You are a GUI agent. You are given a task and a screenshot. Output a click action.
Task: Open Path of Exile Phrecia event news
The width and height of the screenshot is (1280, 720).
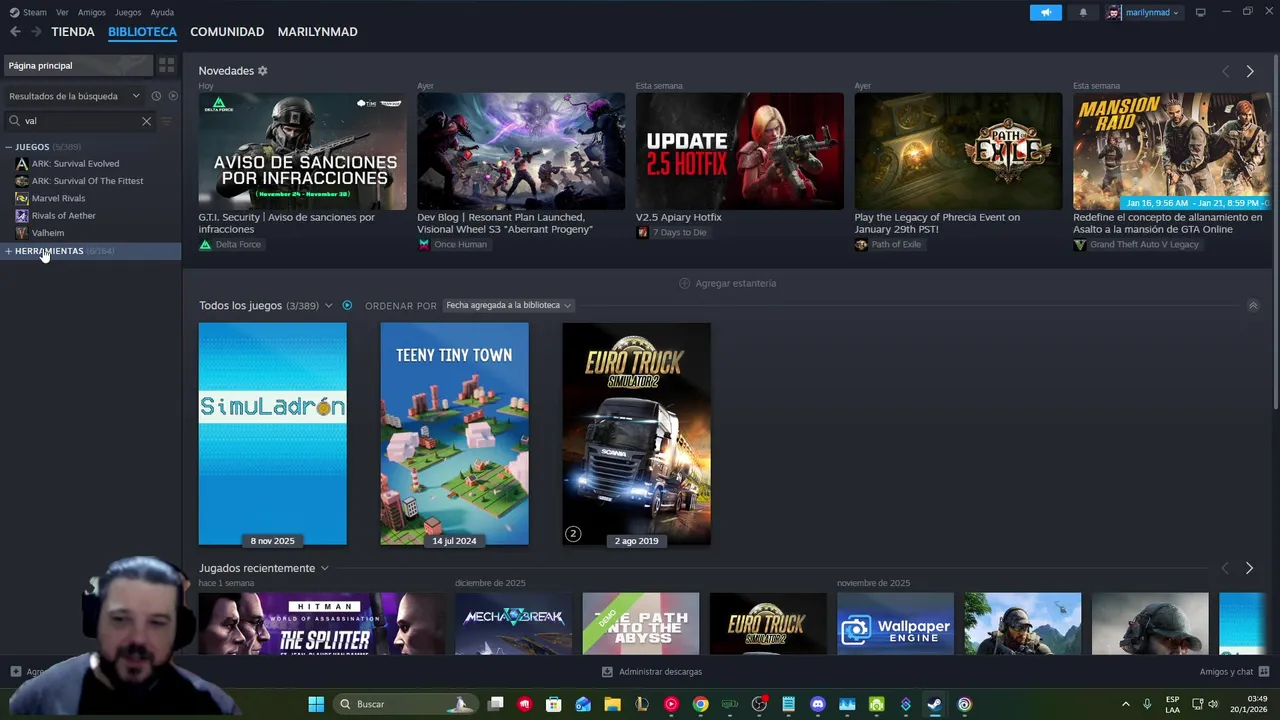(x=958, y=151)
